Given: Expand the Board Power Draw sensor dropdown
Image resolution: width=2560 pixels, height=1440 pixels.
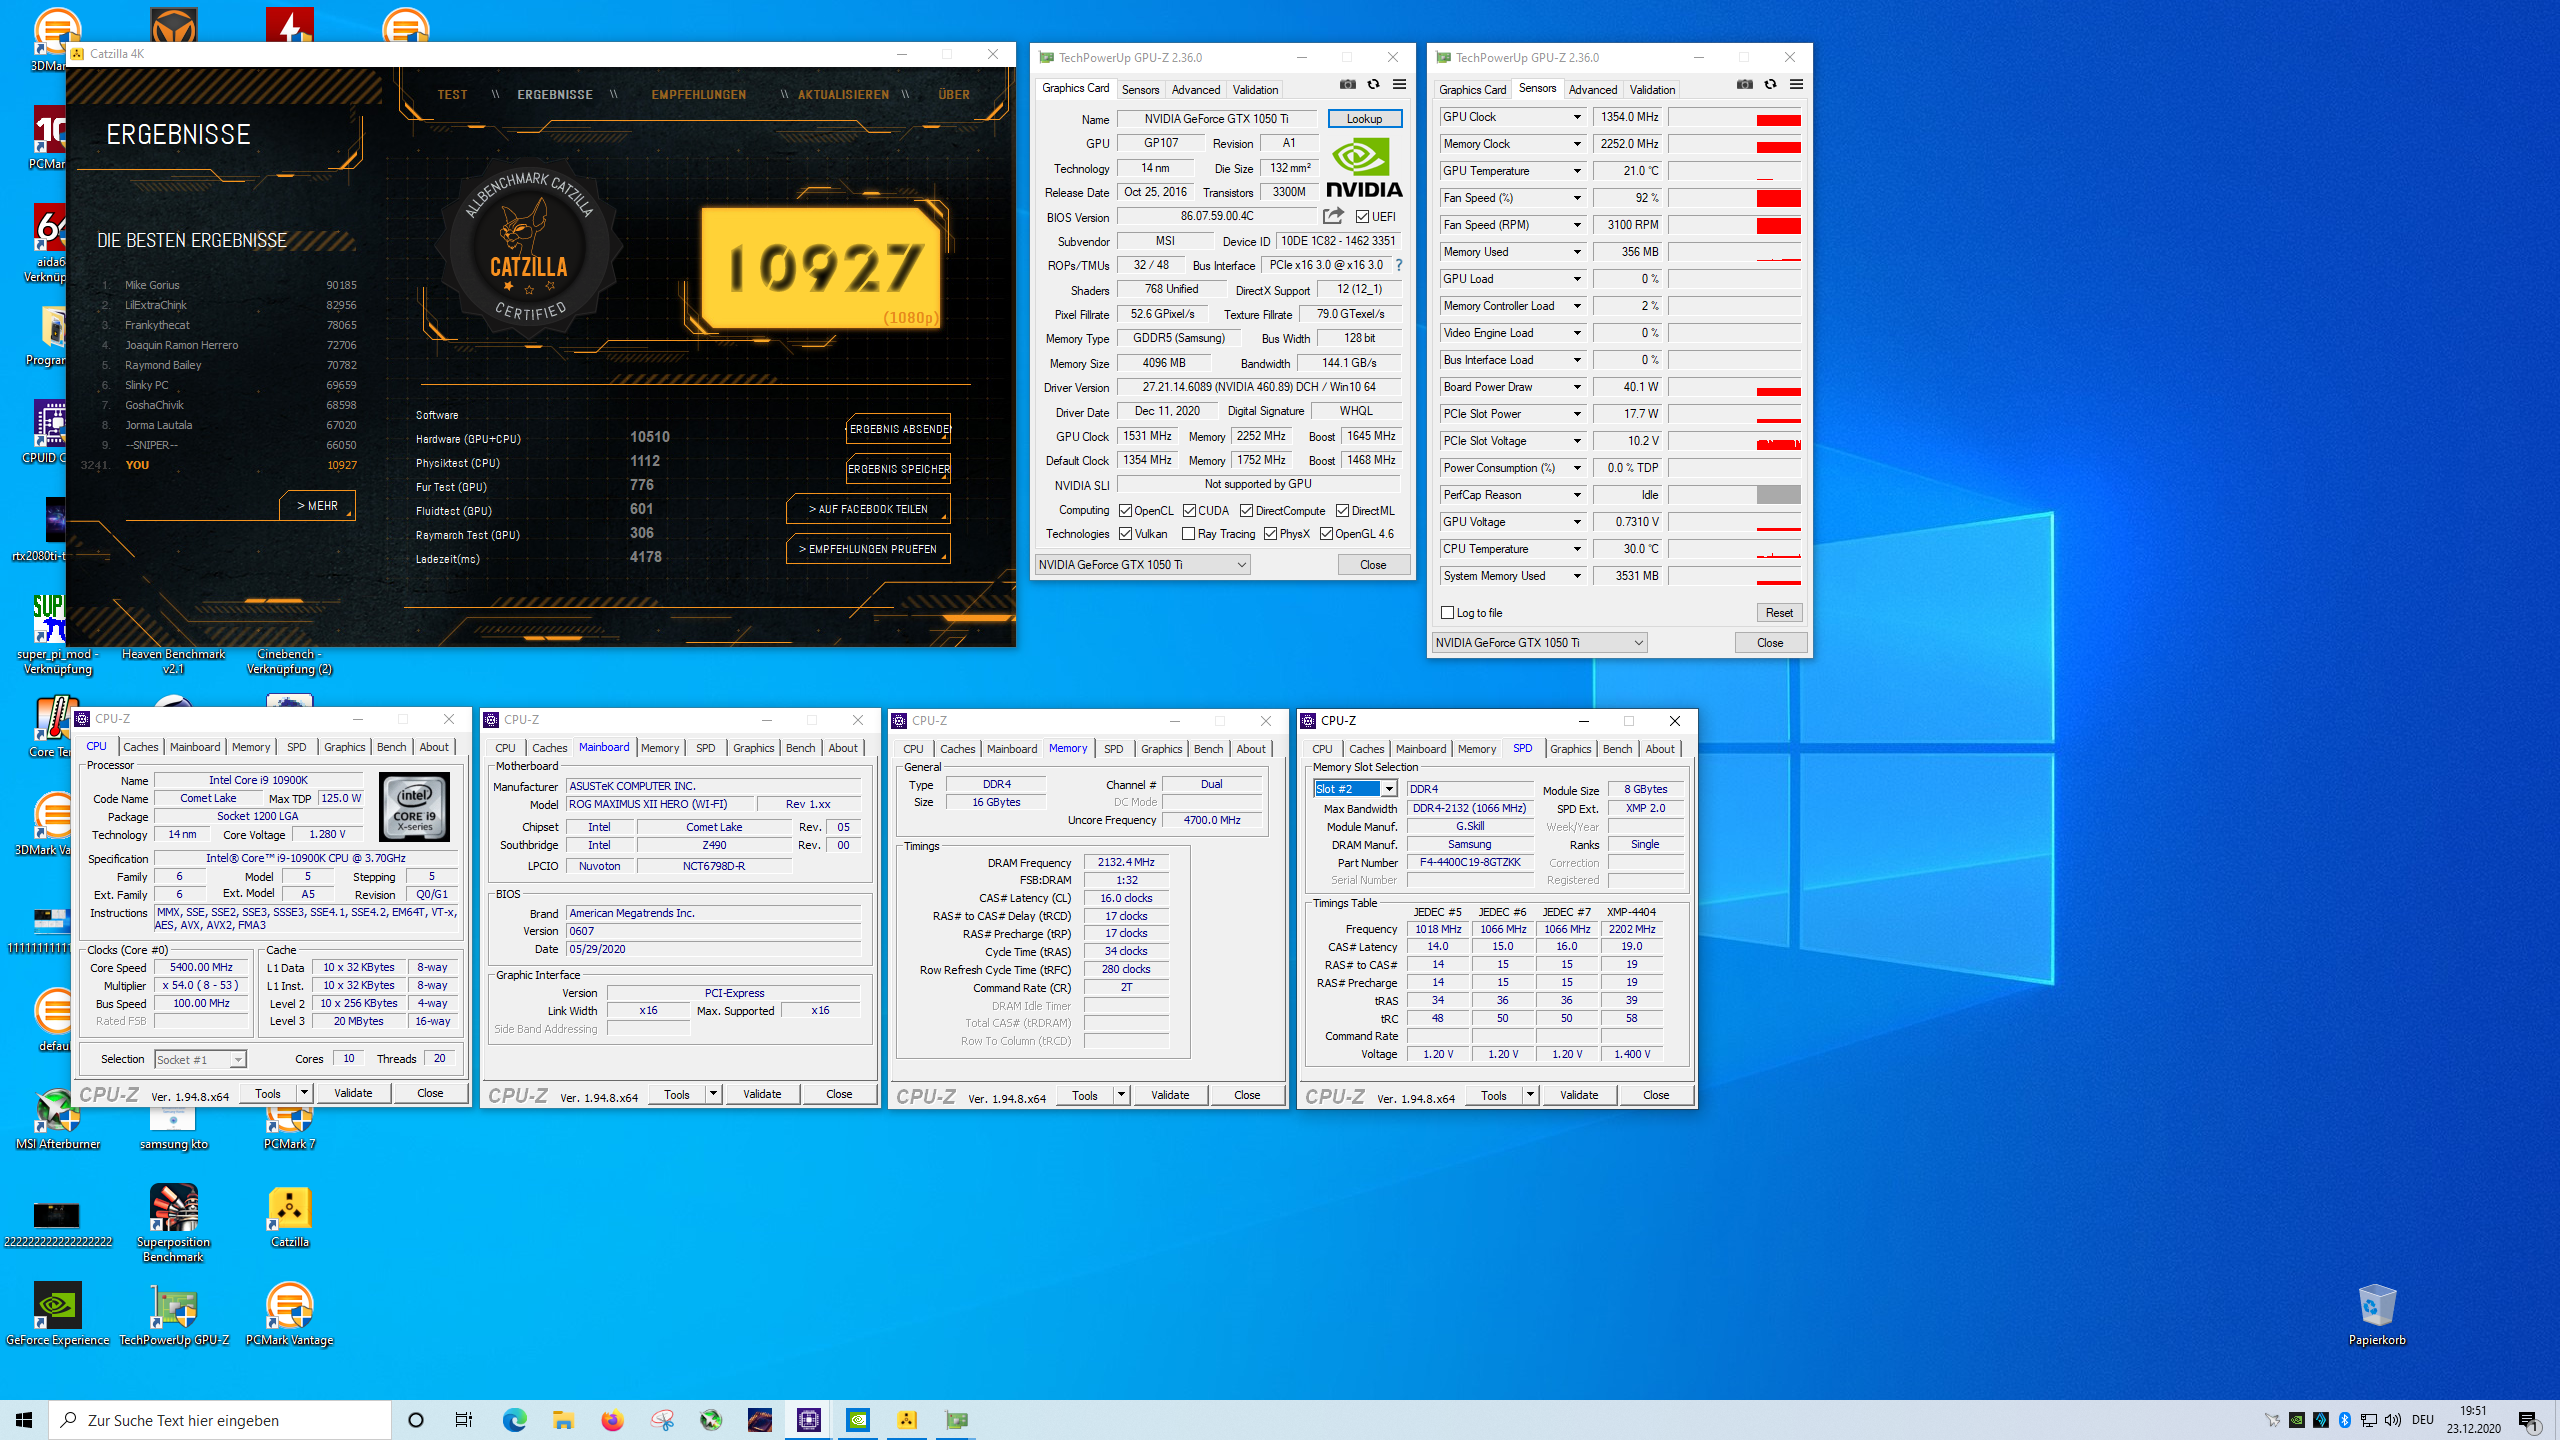Looking at the screenshot, I should point(1577,387).
